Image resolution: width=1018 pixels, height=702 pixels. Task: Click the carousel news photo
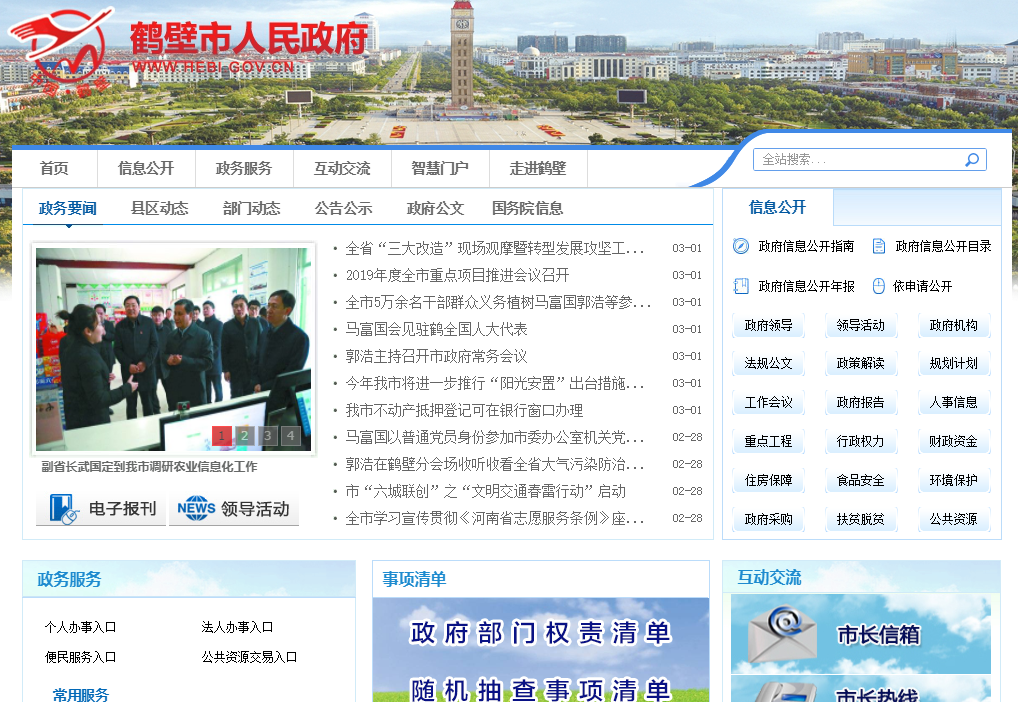[173, 349]
